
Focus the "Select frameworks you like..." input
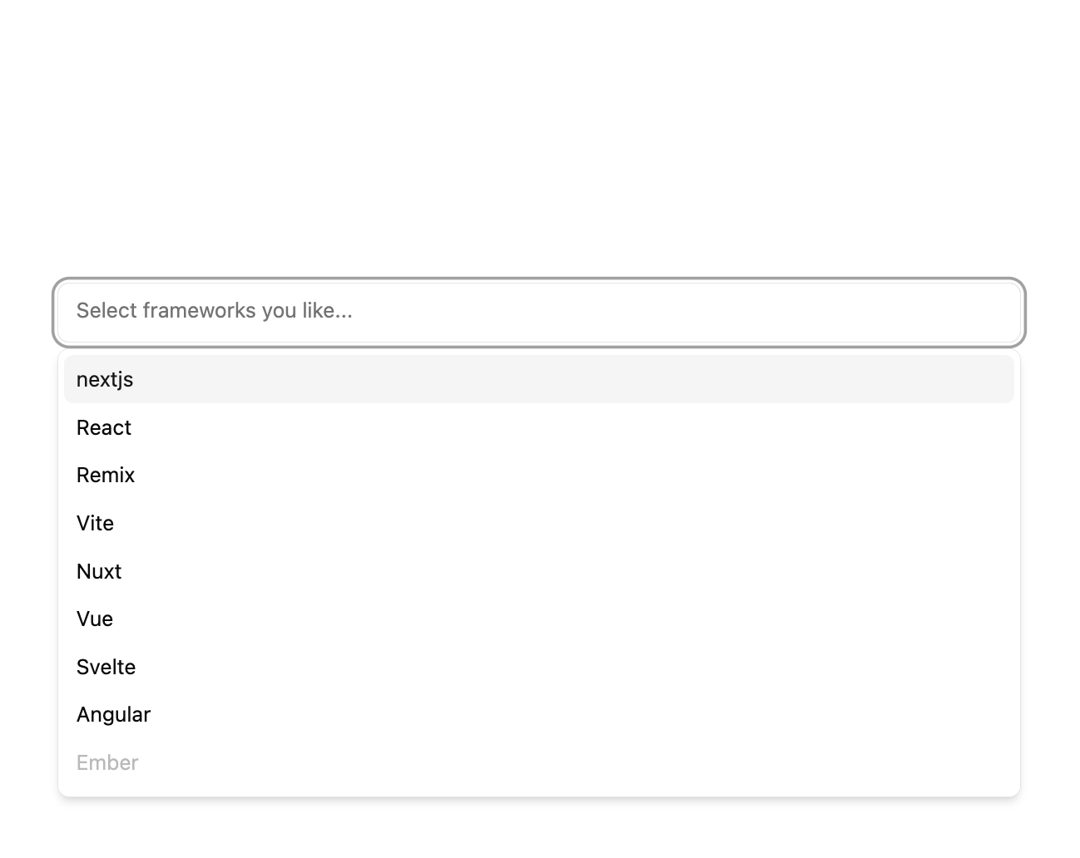click(539, 312)
